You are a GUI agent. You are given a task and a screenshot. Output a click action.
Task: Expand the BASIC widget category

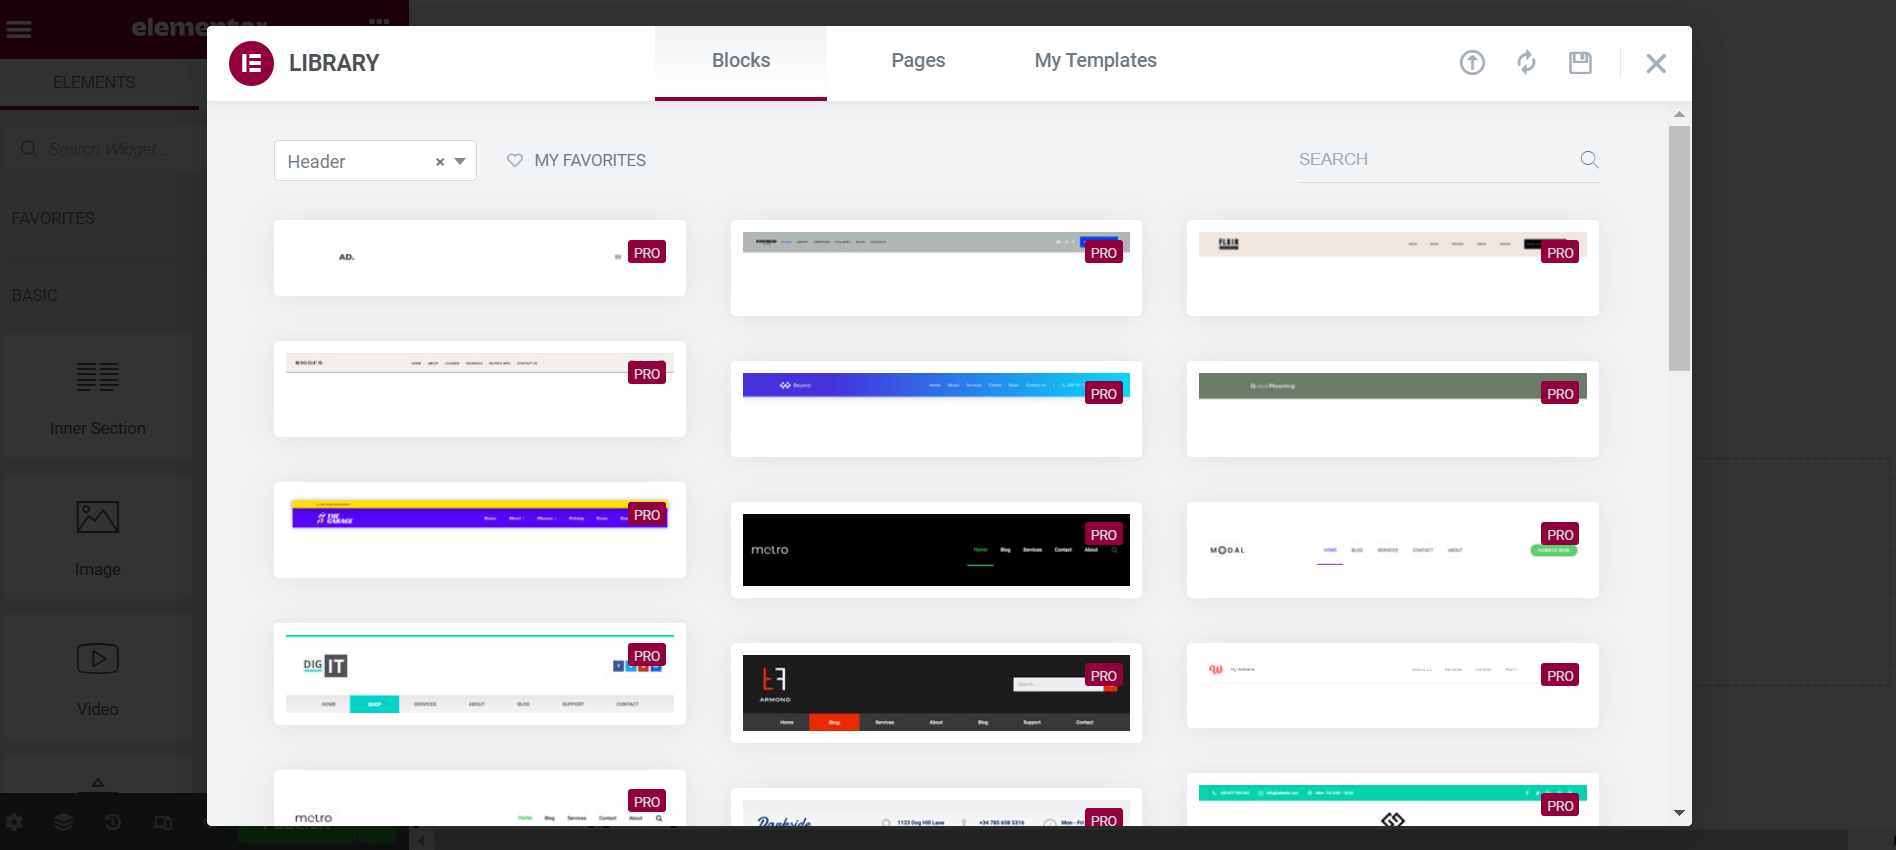pyautogui.click(x=35, y=295)
